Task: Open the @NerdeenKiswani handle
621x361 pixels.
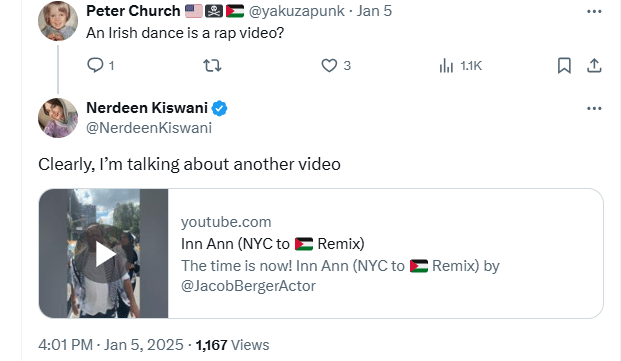Action: click(x=149, y=128)
